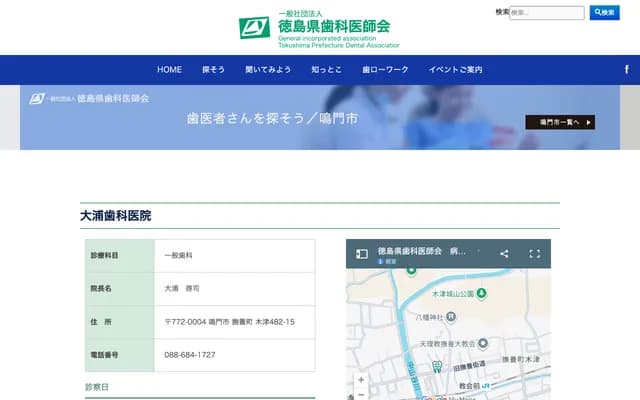
Task: Click the Tokushima Dental Association logo
Action: (x=319, y=28)
